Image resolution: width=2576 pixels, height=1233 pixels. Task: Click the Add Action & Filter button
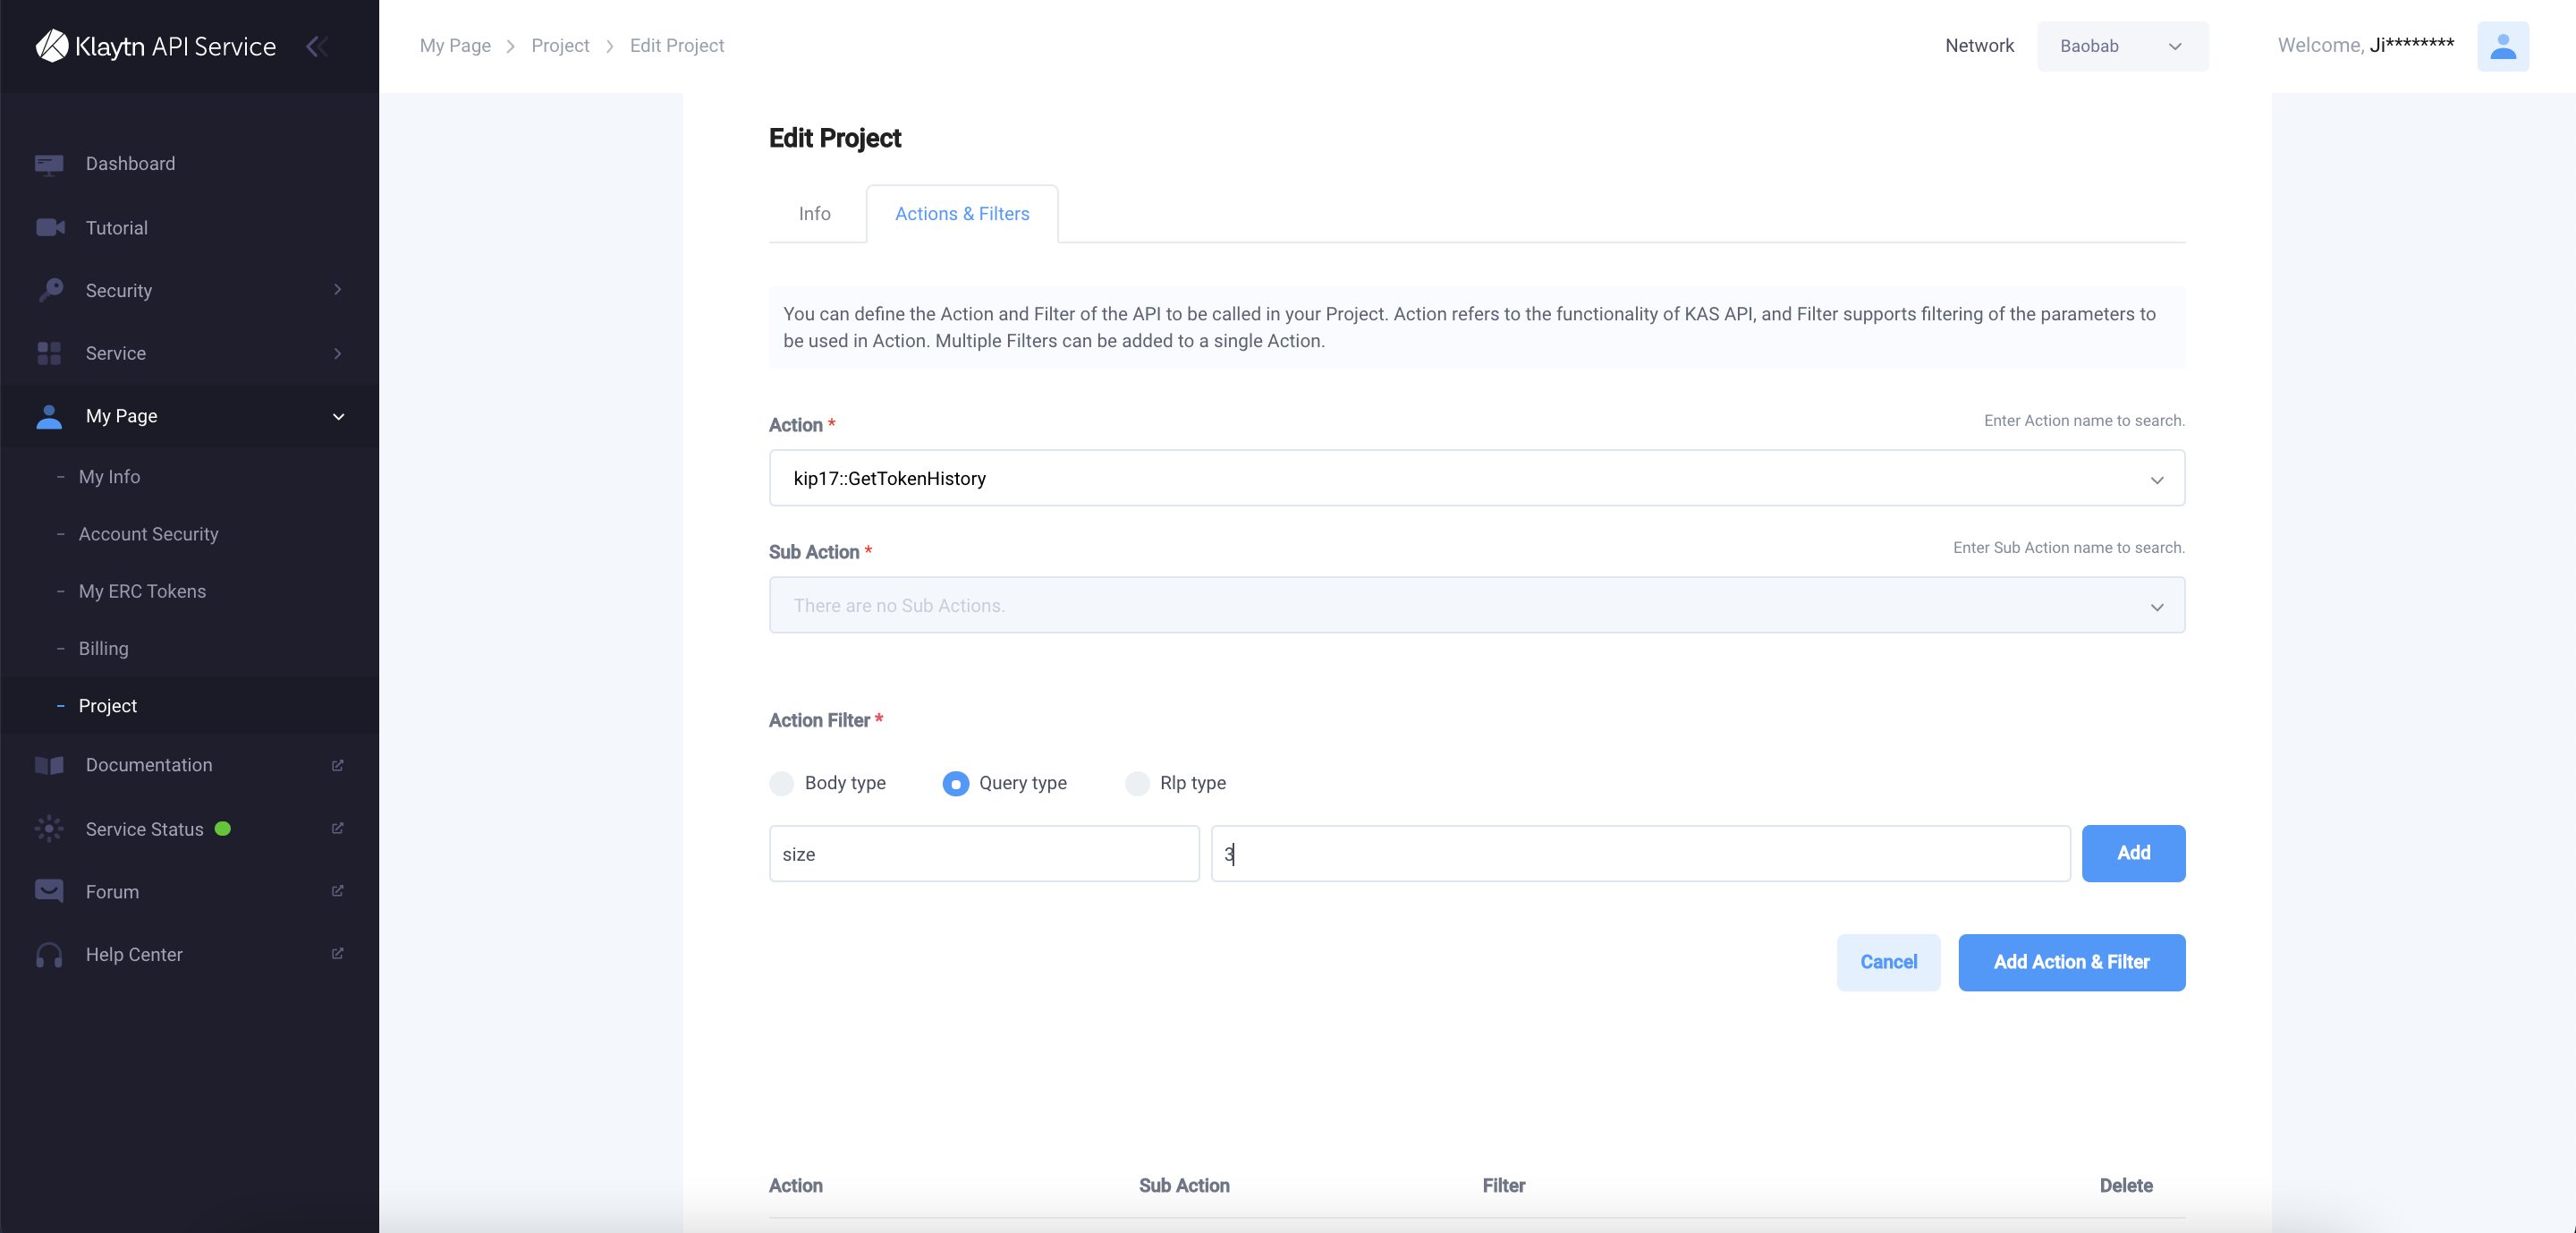point(2071,962)
